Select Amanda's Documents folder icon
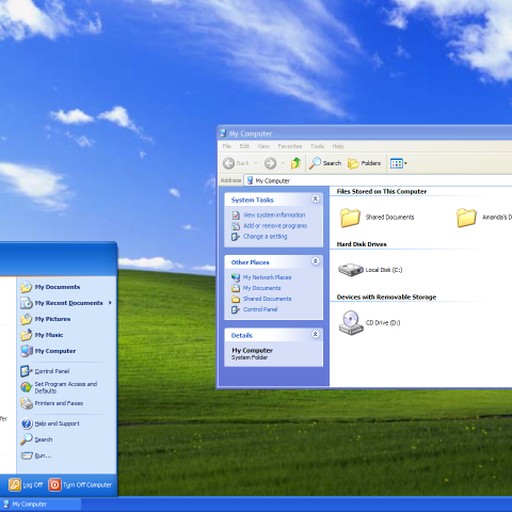Viewport: 512px width, 512px height. pos(466,217)
